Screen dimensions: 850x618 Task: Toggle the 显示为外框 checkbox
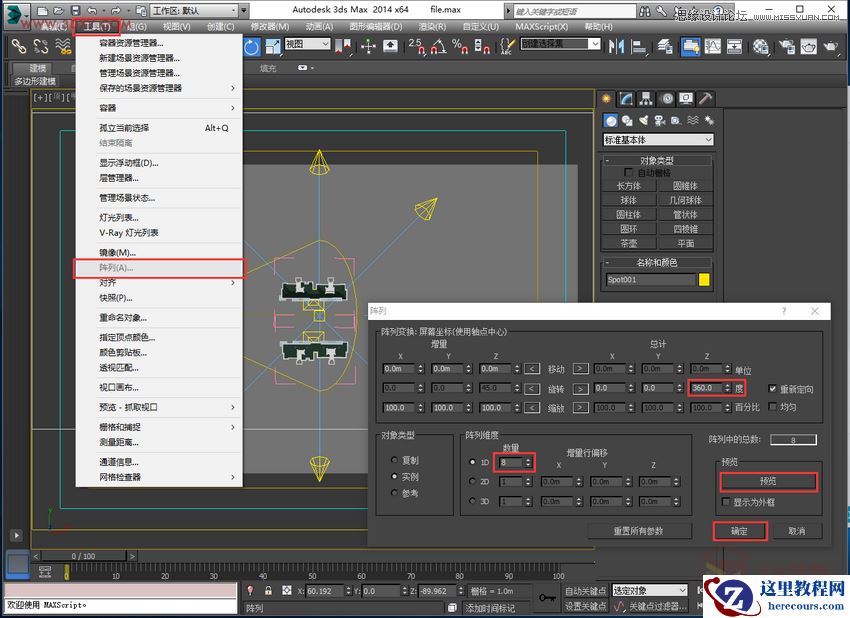pyautogui.click(x=727, y=501)
